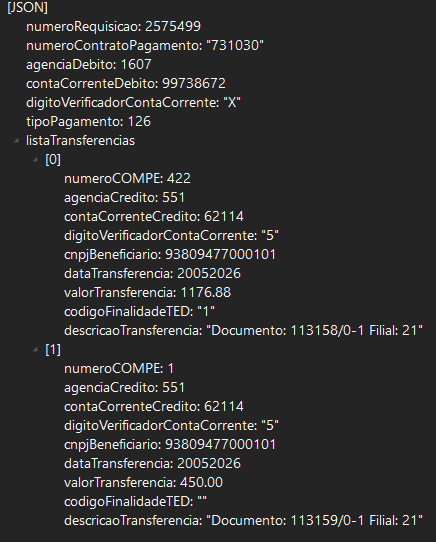The height and width of the screenshot is (542, 436).
Task: Select numeroRequisicao: 2575499 row
Action: [x=113, y=27]
